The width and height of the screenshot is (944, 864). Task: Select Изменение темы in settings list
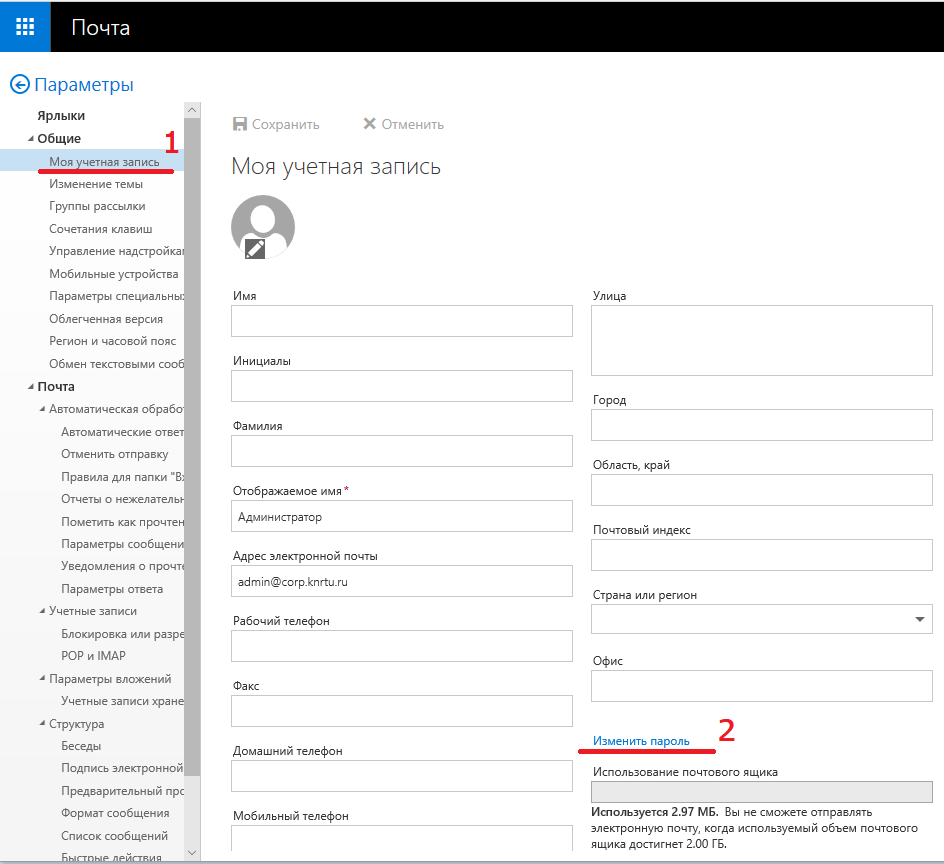(x=96, y=184)
